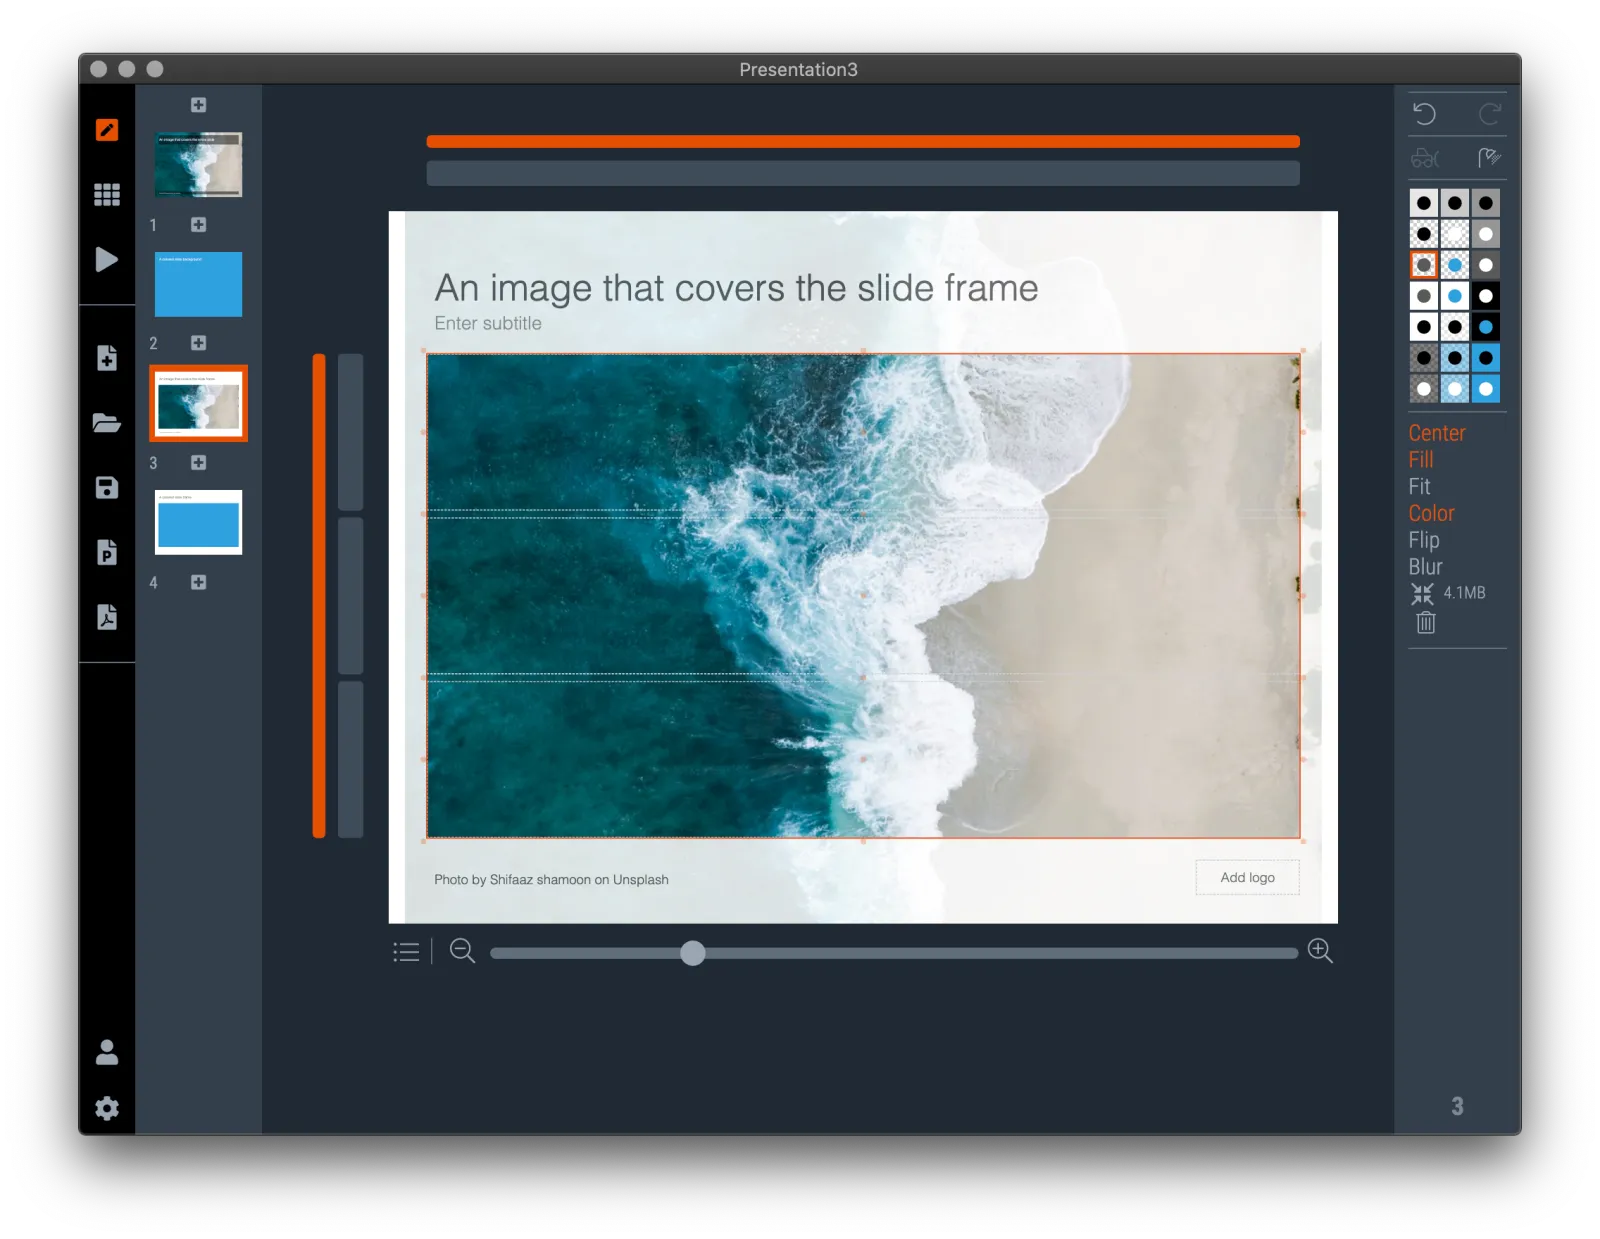This screenshot has height=1239, width=1600.
Task: Toggle the Fit image option
Action: click(1419, 487)
